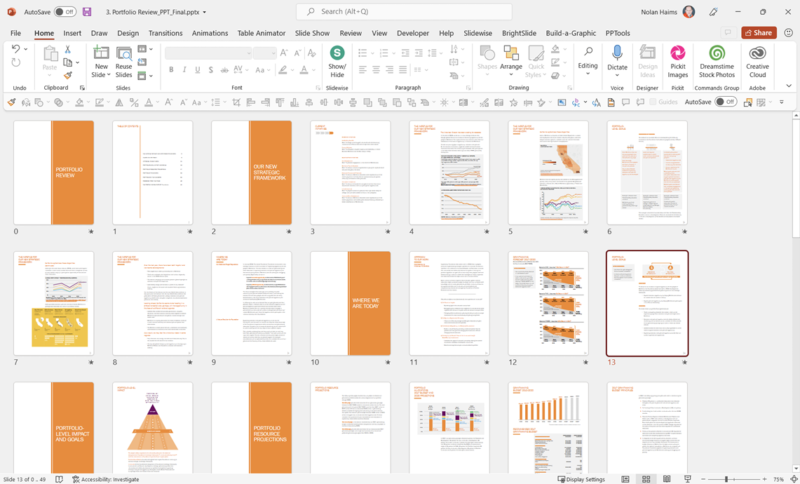The image size is (800, 484).
Task: Click the Reset slide icon in Slides group
Action: (142, 62)
